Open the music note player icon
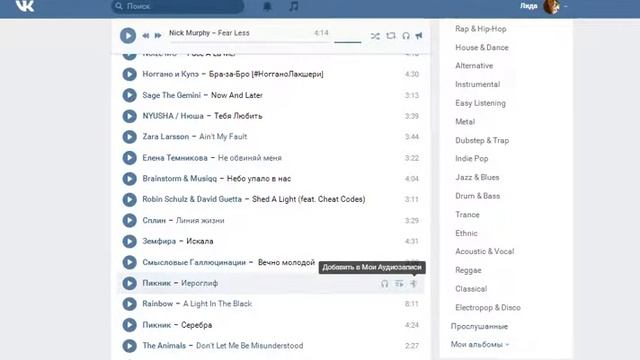The width and height of the screenshot is (640, 360). coord(293,6)
